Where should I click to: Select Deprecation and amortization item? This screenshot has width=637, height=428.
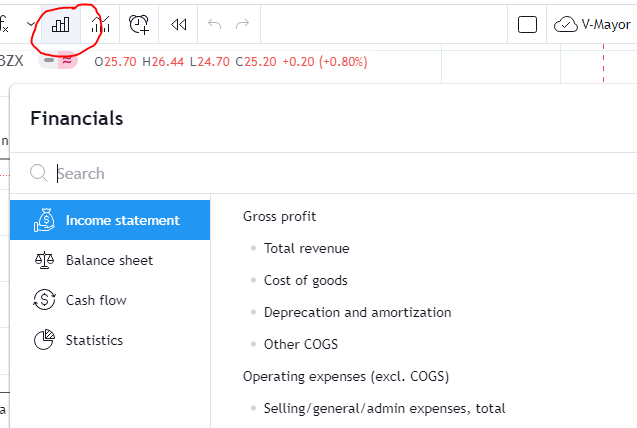point(357,312)
